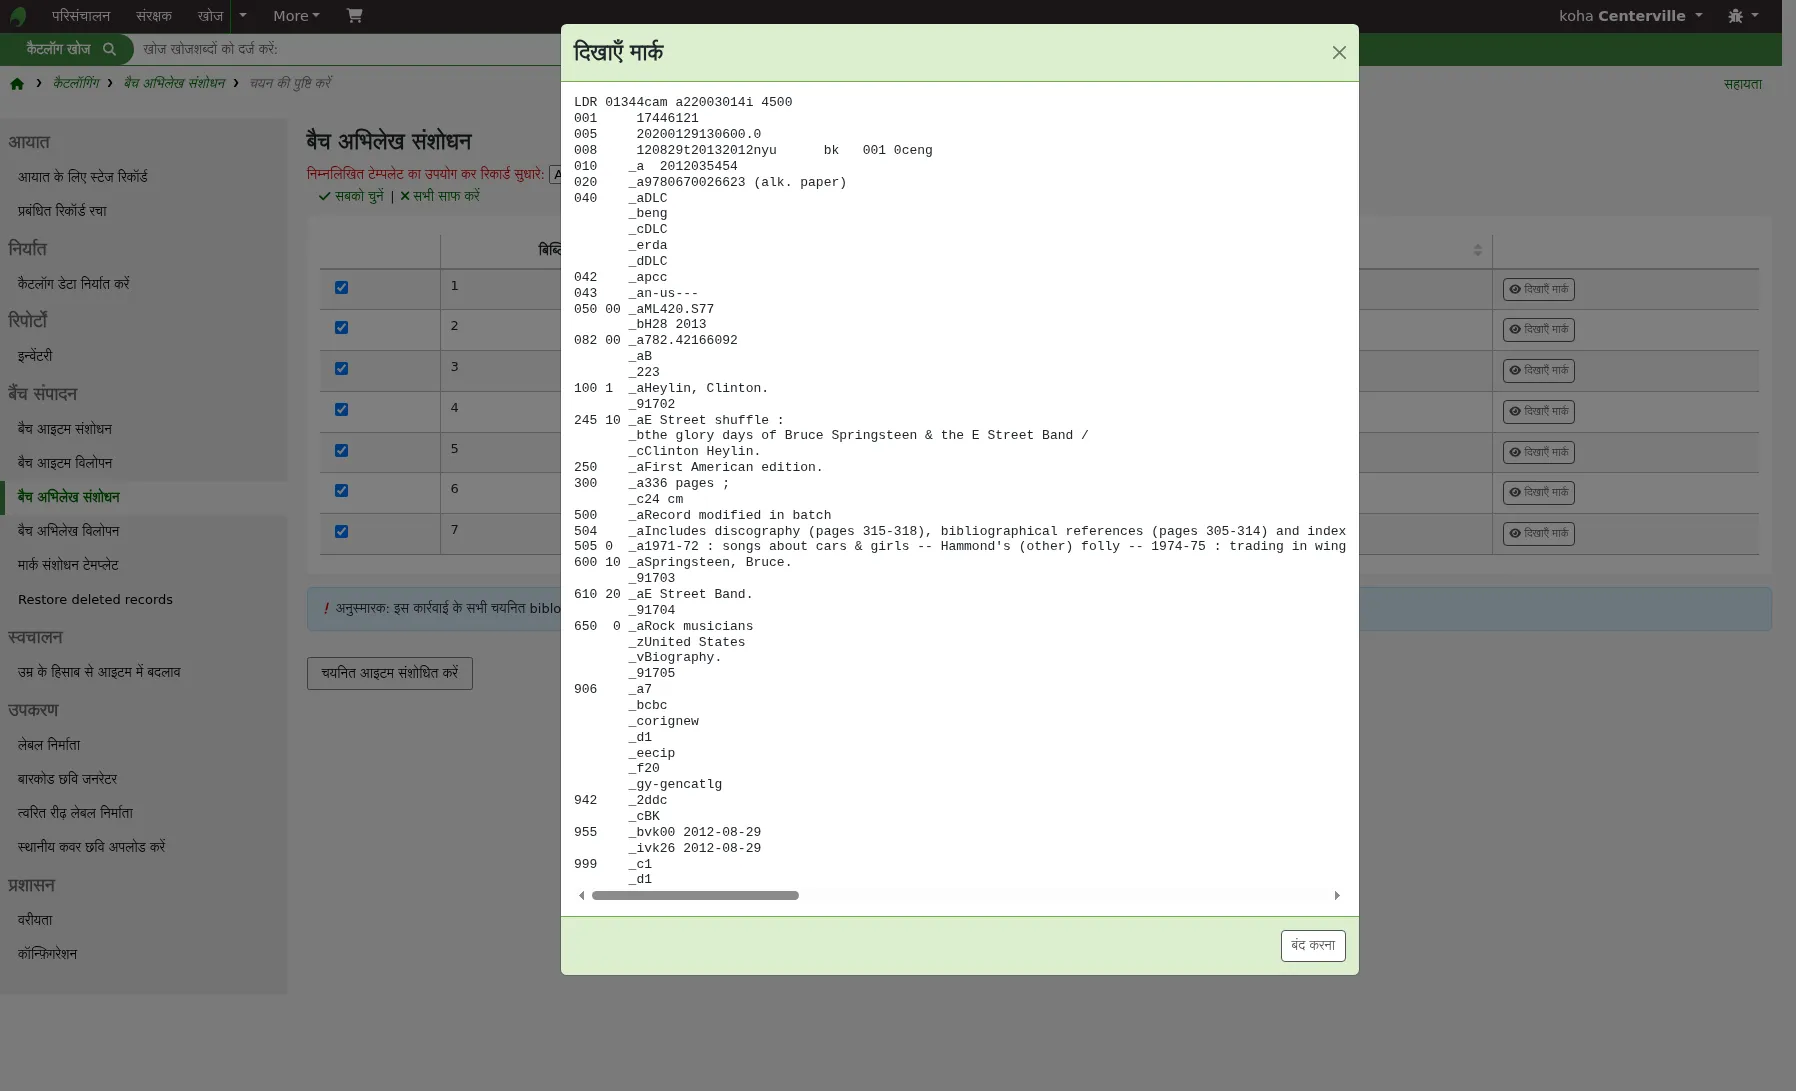The image size is (1796, 1091).
Task: Close the दिखाएँ मार्क dialog with X
Action: tap(1339, 53)
